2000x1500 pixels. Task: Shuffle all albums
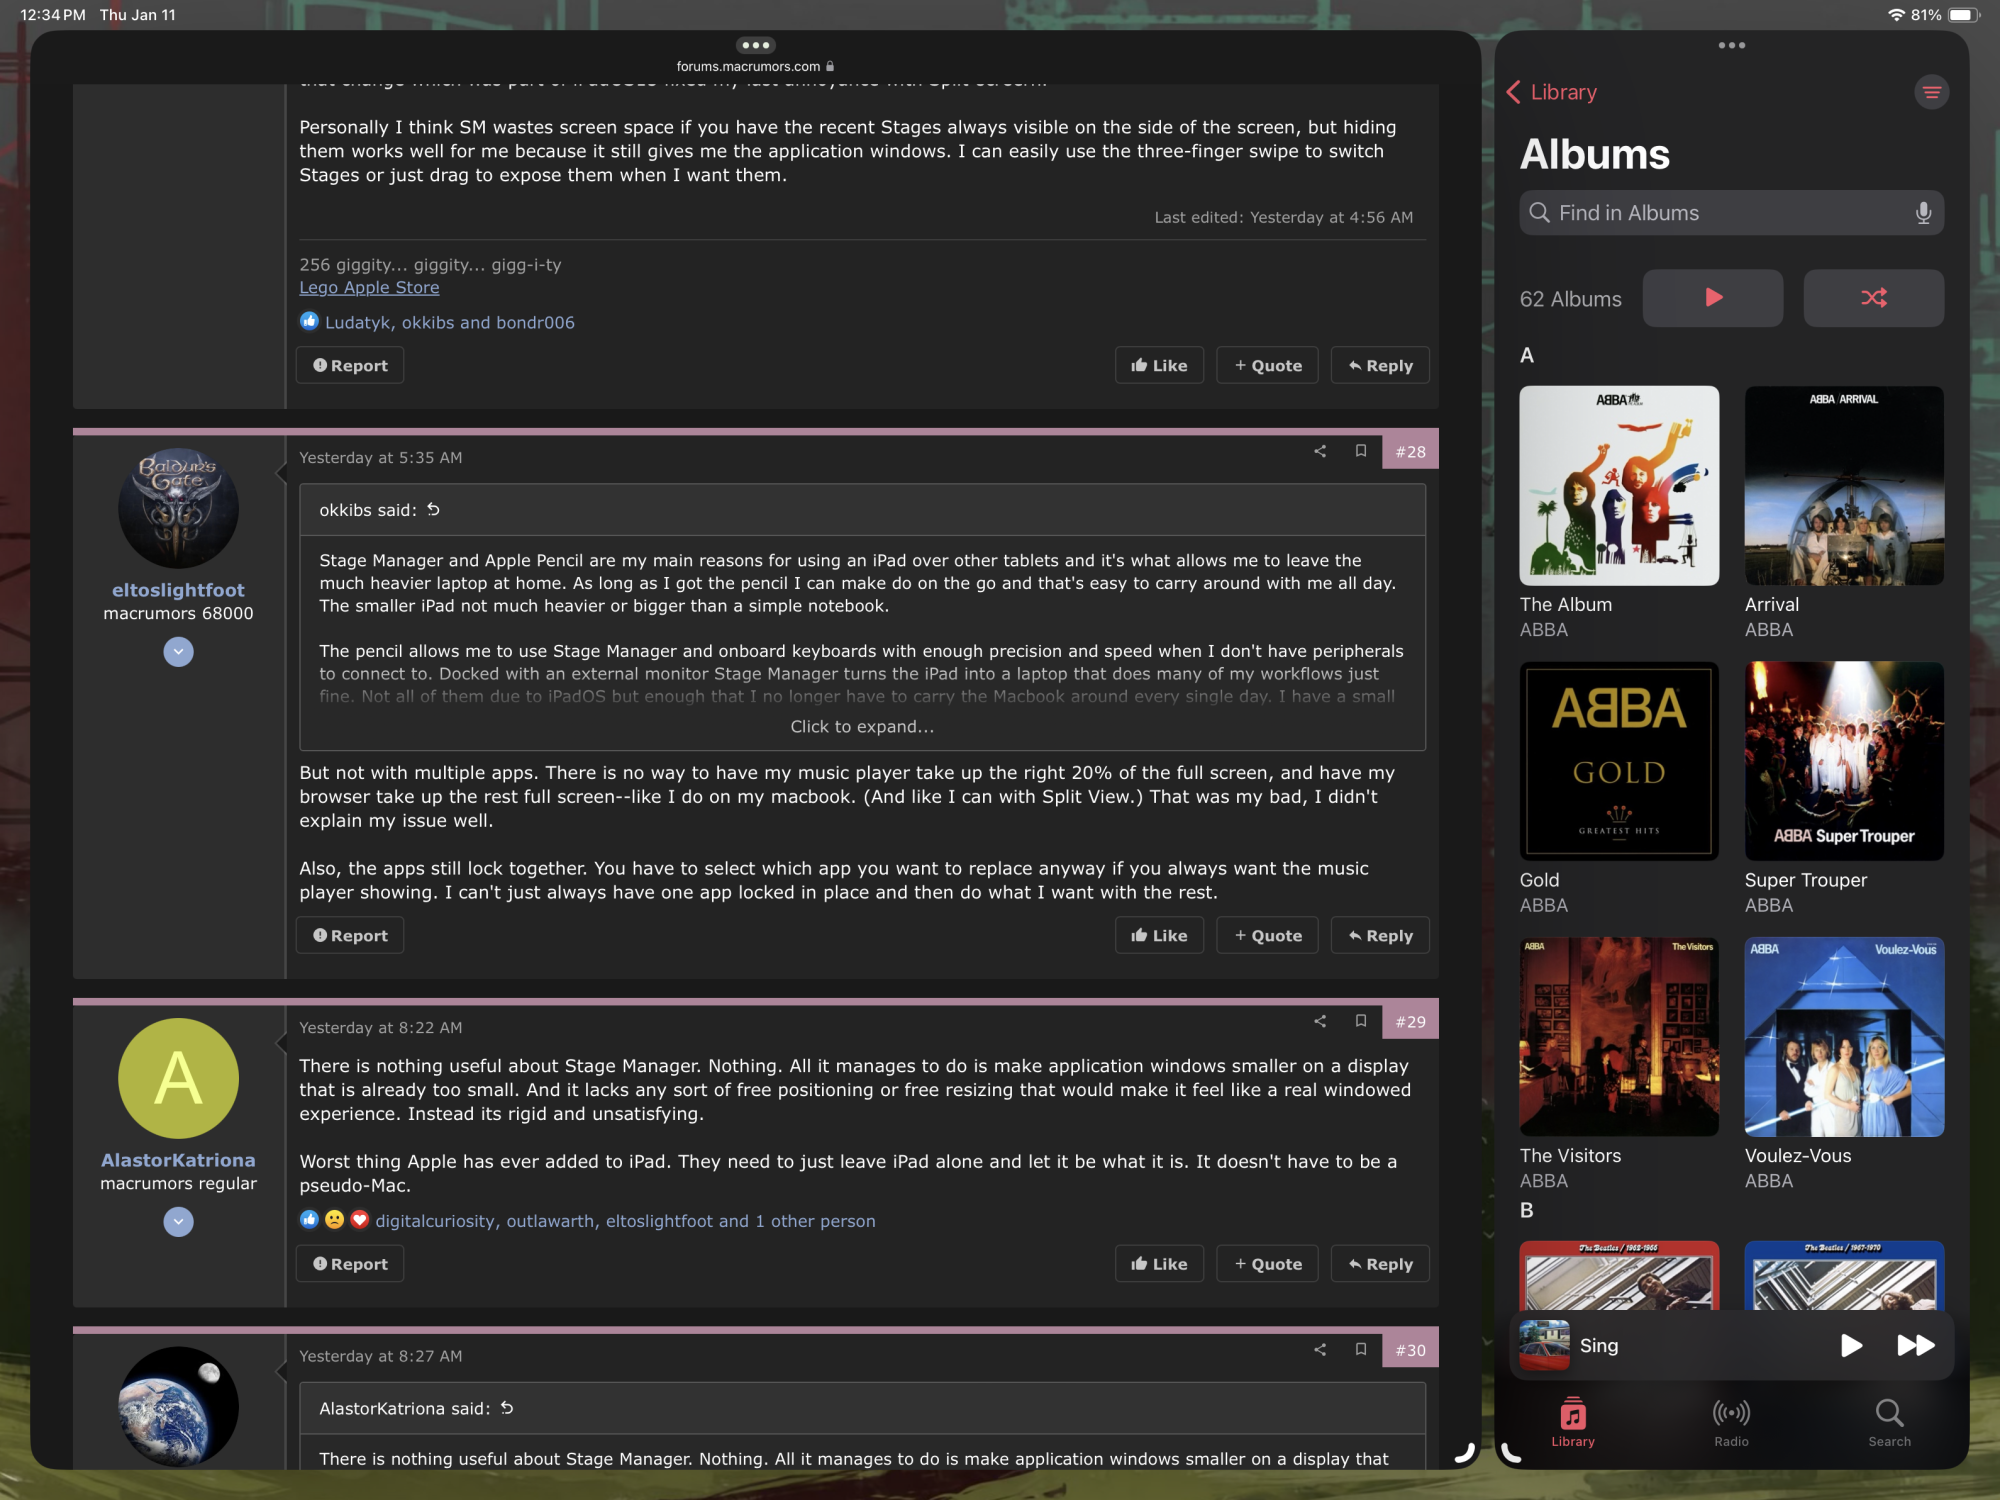[x=1873, y=298]
